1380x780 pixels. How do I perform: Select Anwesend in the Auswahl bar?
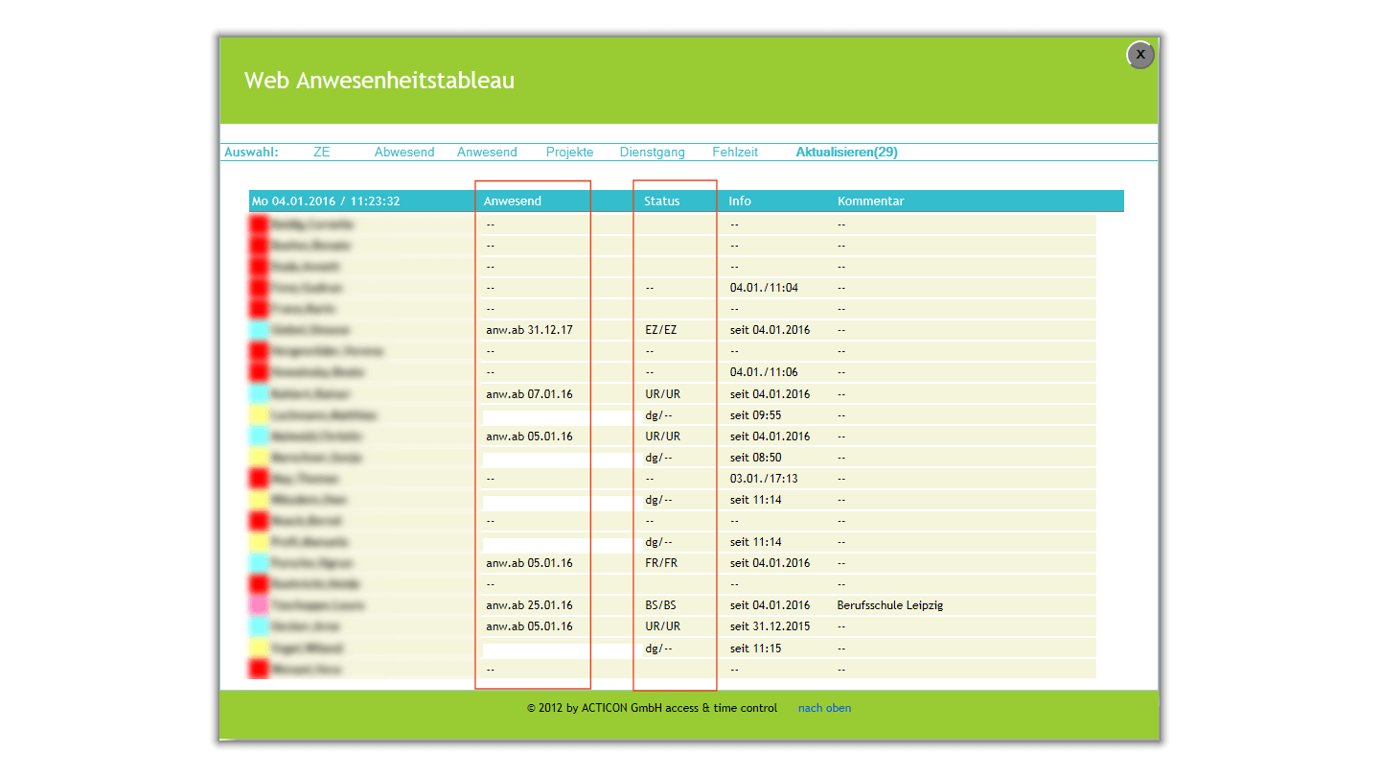pos(487,152)
